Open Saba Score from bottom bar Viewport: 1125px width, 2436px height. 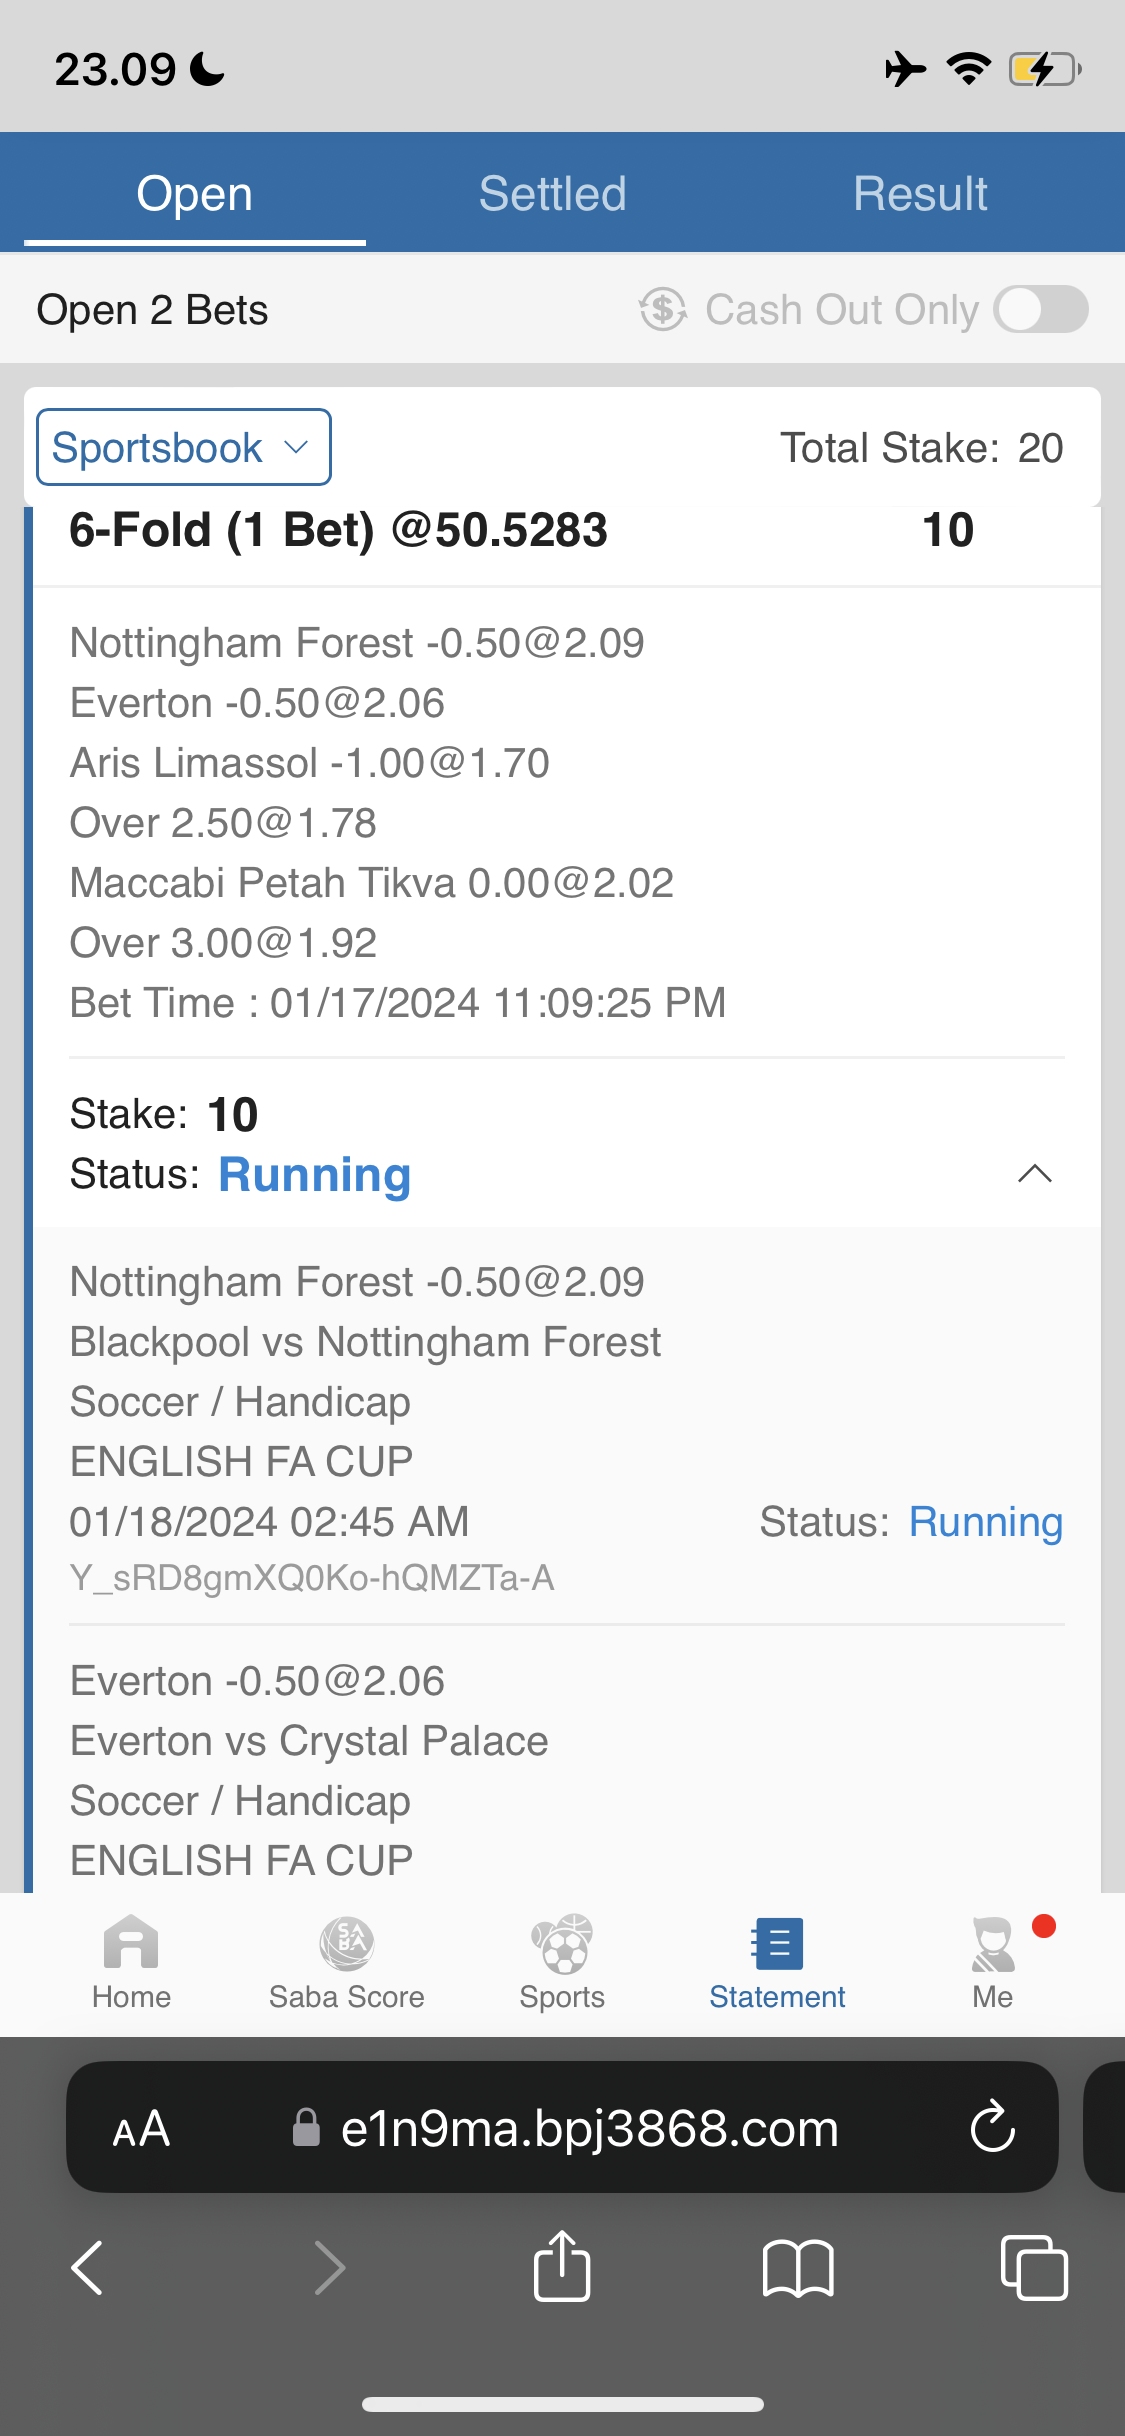click(x=346, y=1961)
